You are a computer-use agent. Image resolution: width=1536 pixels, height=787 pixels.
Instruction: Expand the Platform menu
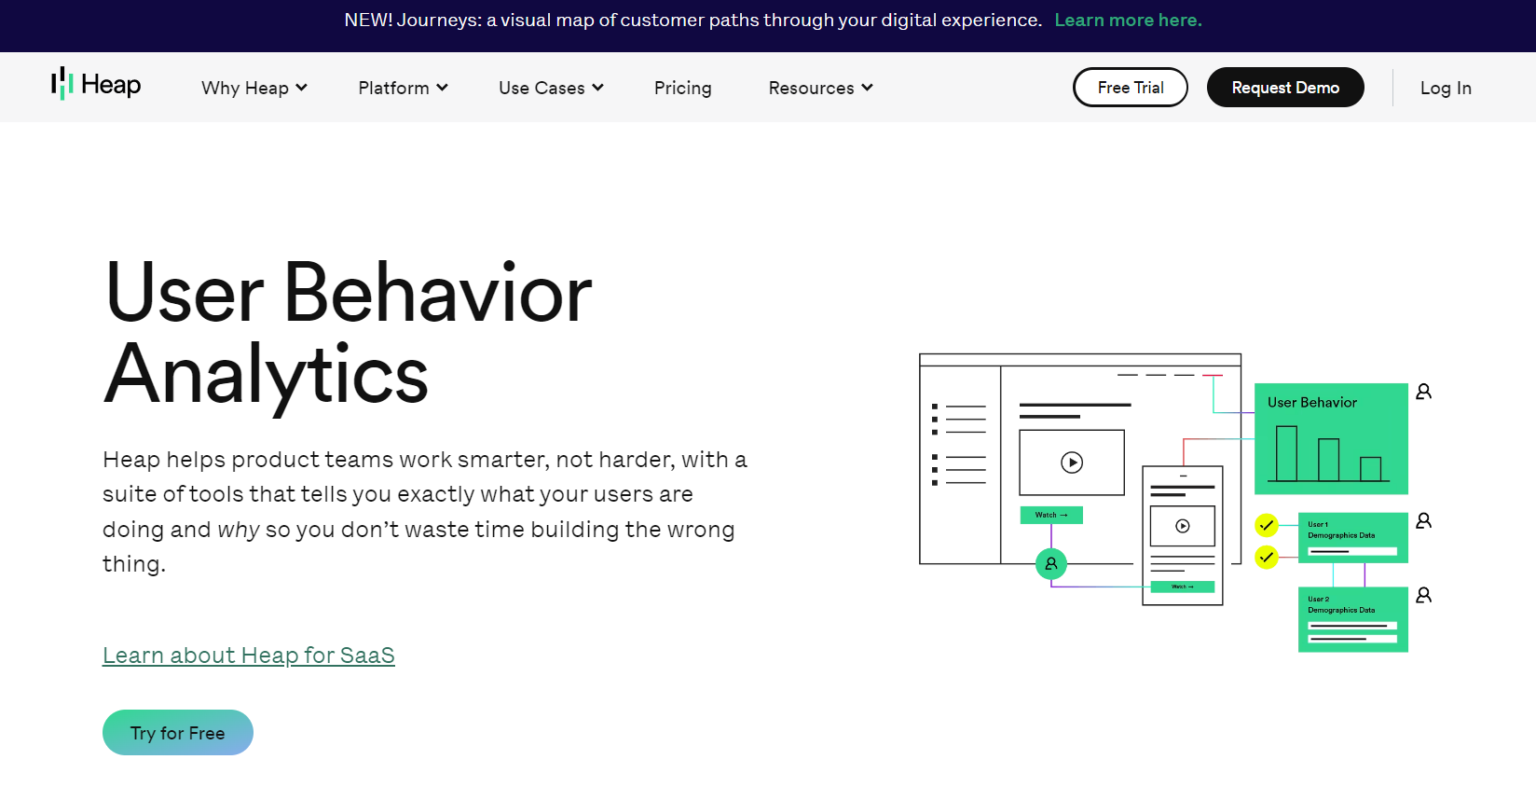pos(402,88)
